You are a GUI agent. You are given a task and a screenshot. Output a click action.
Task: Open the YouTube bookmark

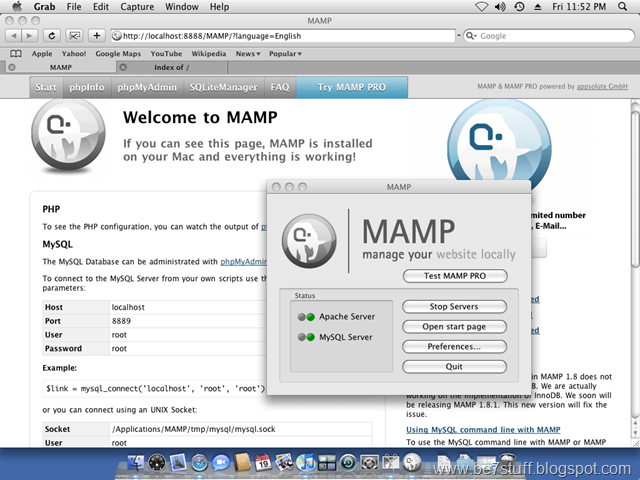click(x=166, y=53)
